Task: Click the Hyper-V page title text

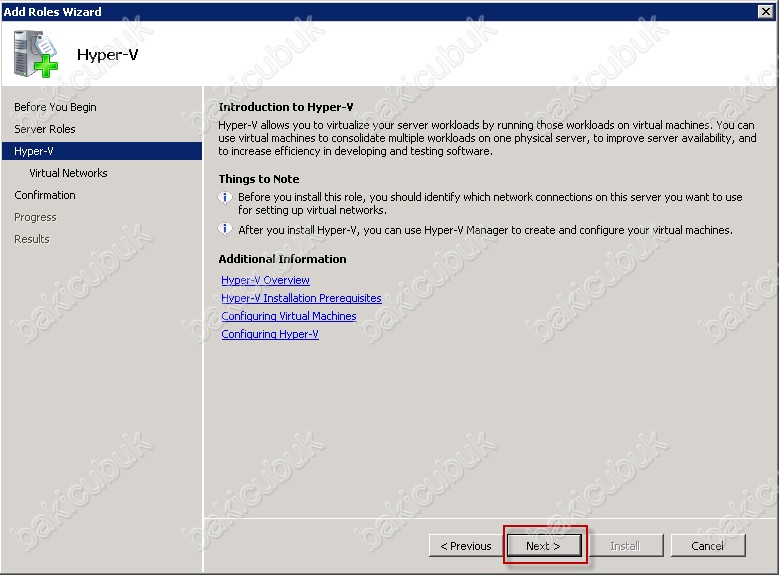Action: click(x=107, y=55)
